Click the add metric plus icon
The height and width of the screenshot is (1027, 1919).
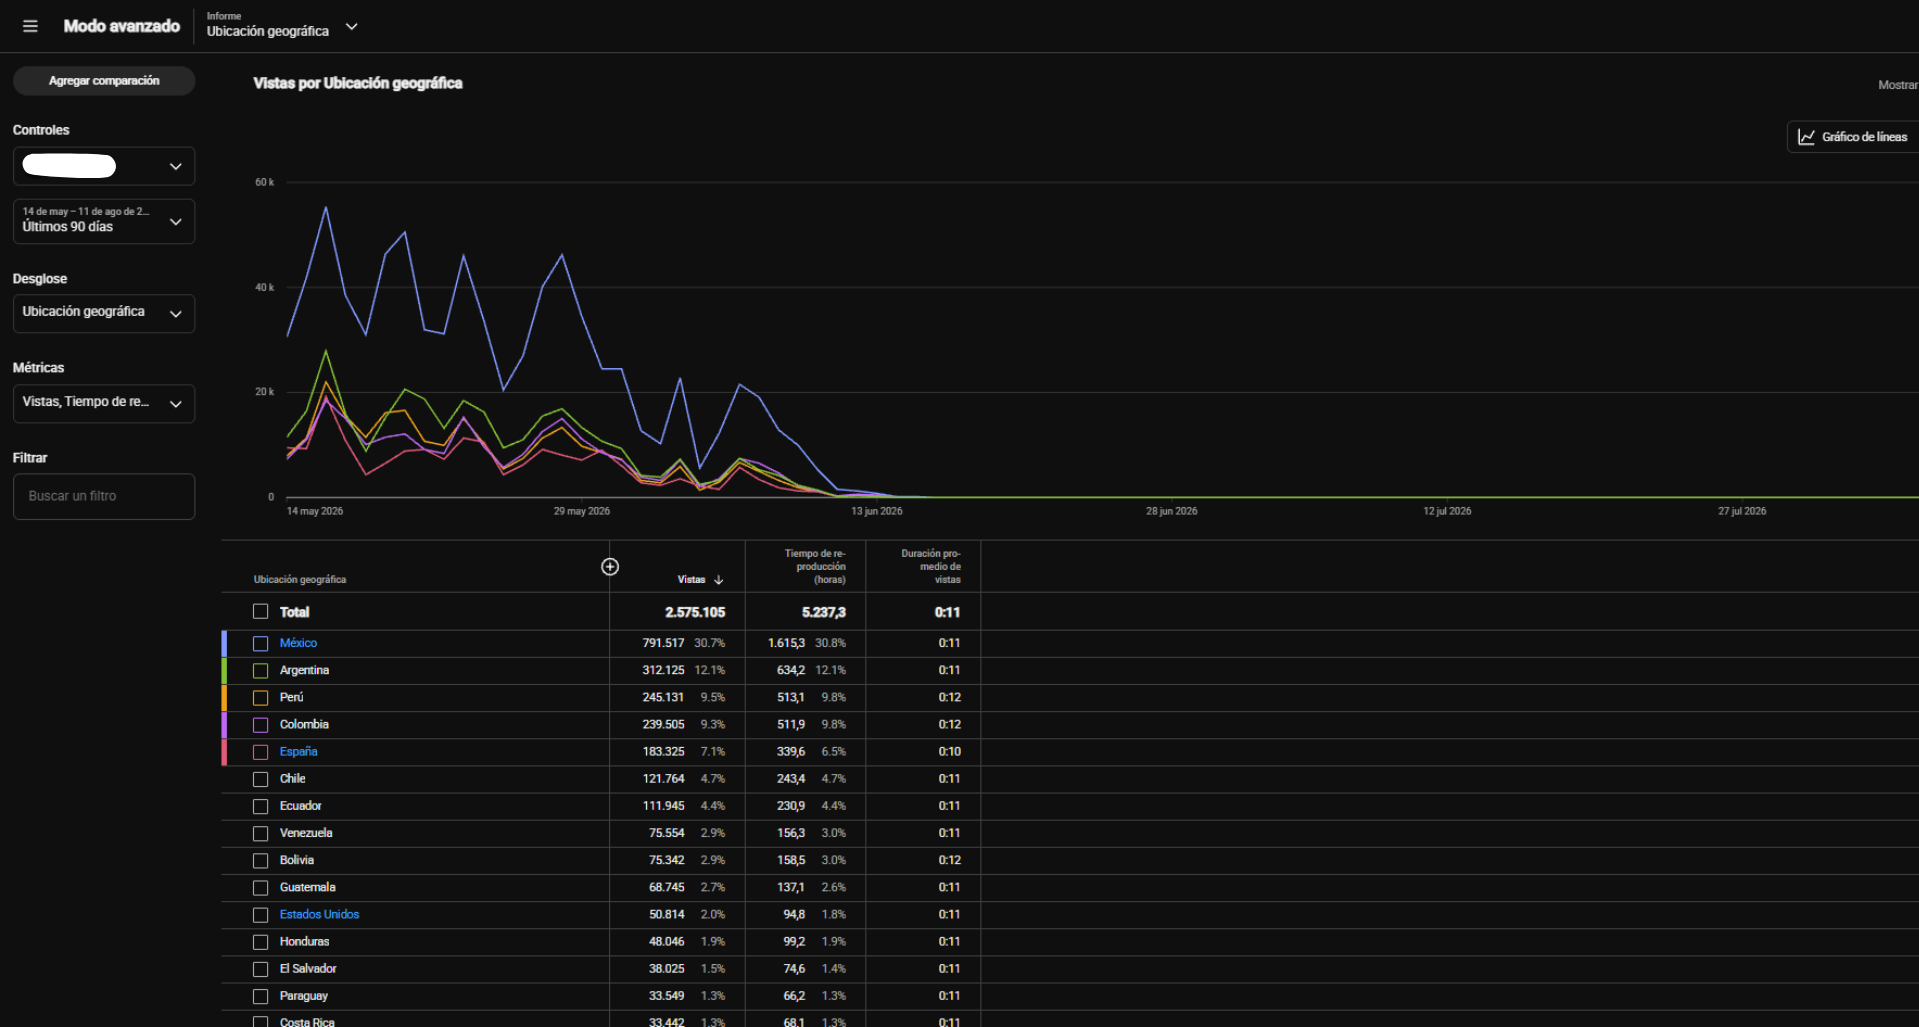click(610, 567)
